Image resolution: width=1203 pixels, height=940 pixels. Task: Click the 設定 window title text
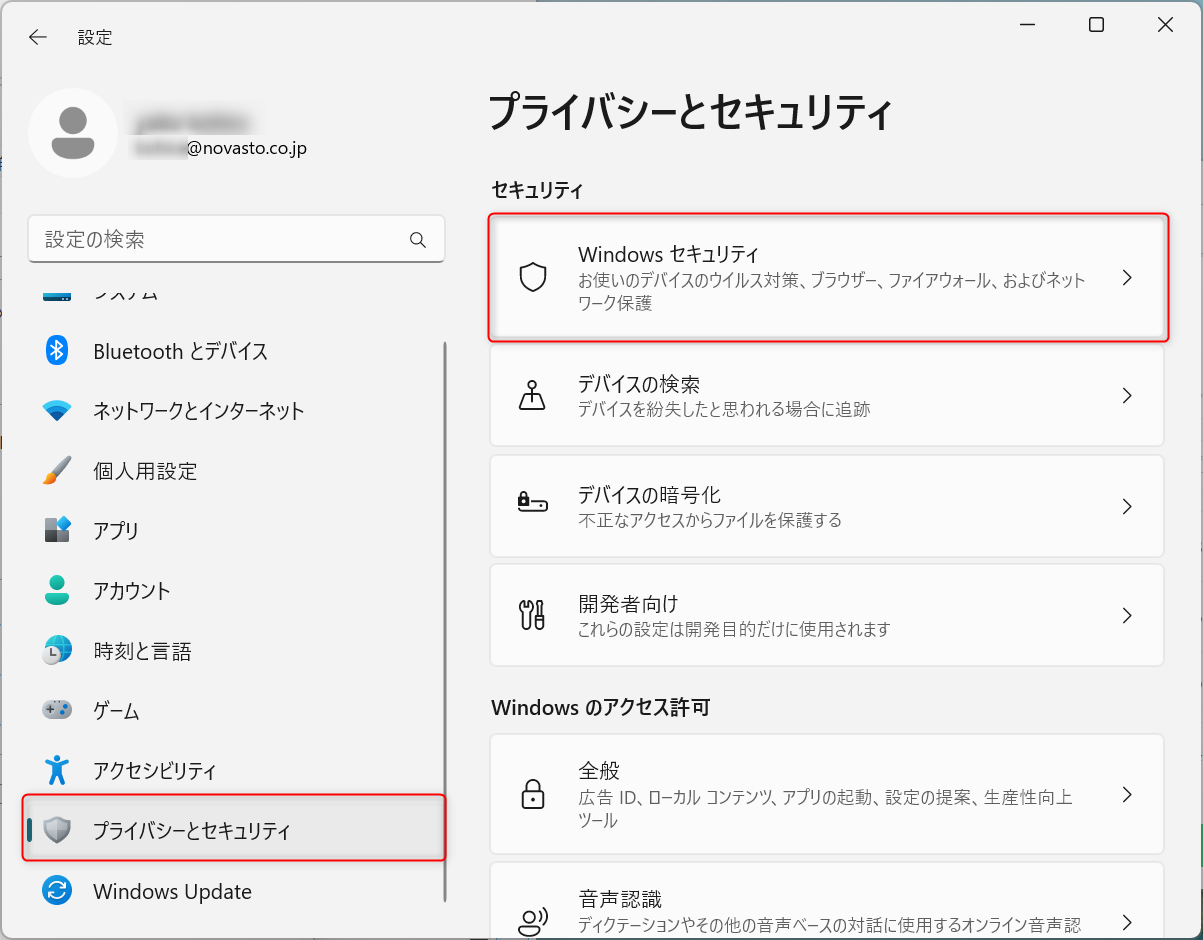[95, 37]
